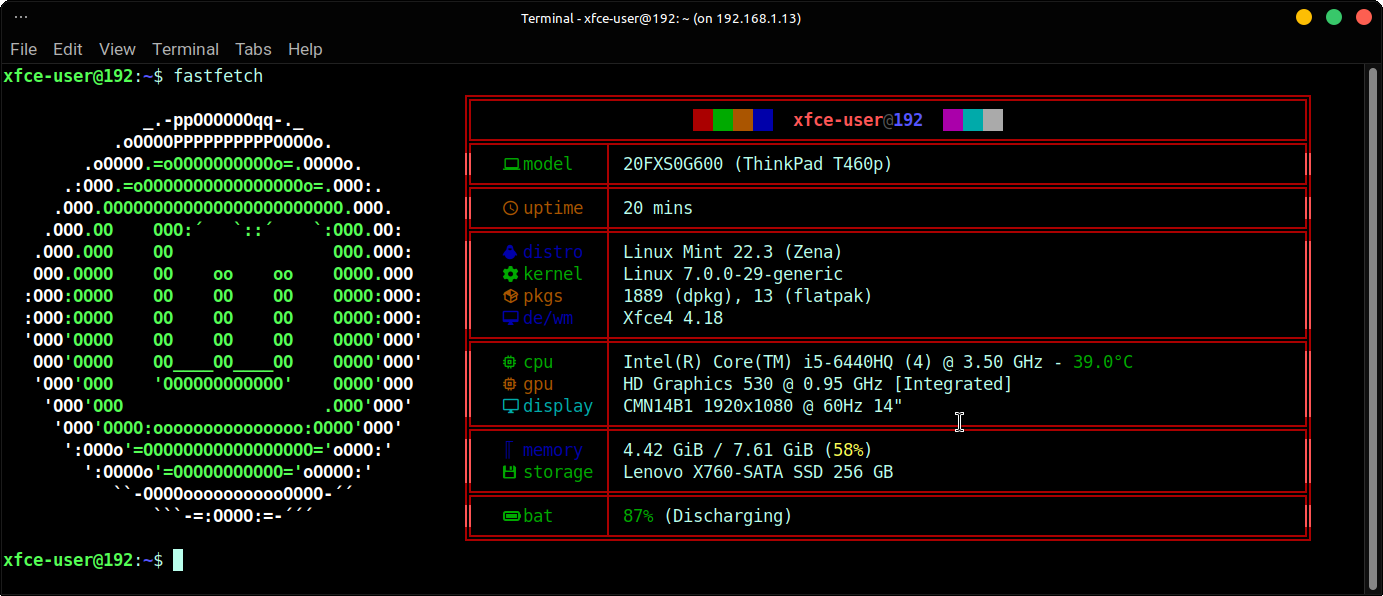
Task: Click the 'memory' label
Action: coord(553,450)
